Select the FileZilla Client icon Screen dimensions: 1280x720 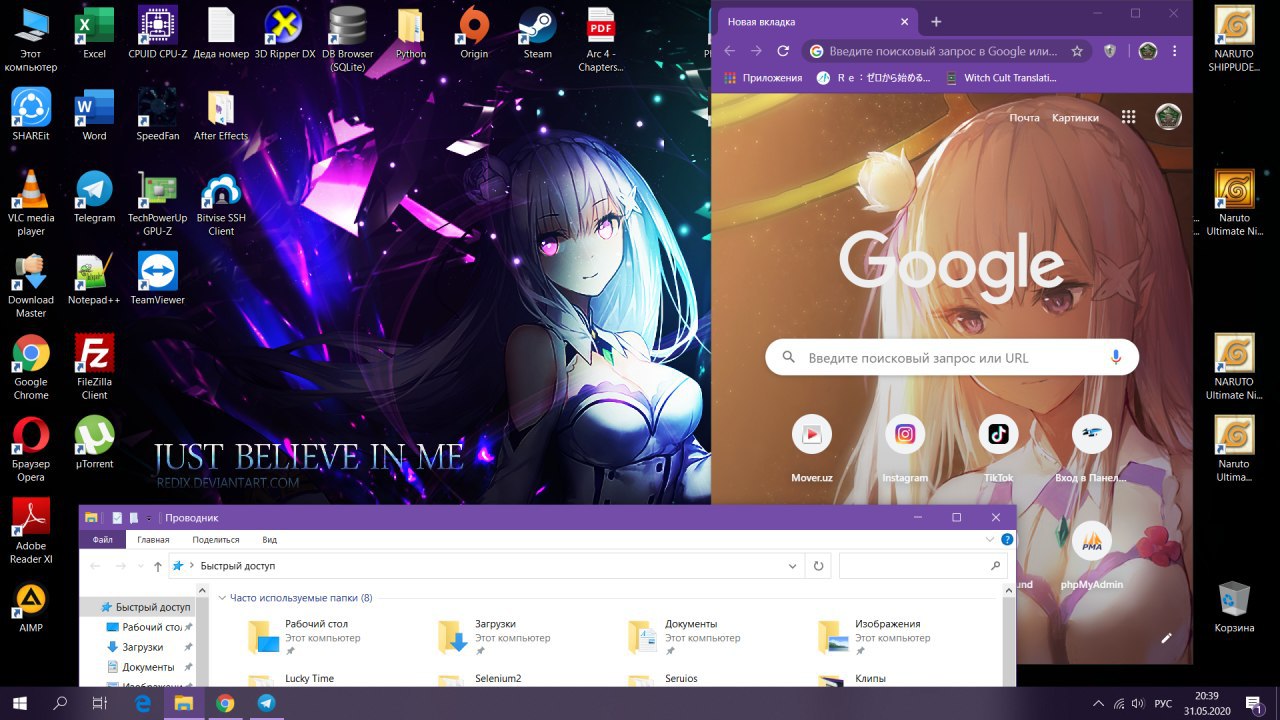(x=94, y=368)
